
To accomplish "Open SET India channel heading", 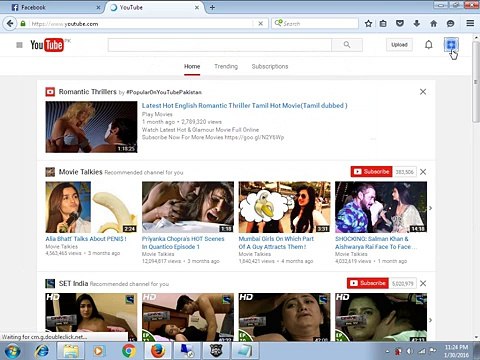I will pos(73,283).
